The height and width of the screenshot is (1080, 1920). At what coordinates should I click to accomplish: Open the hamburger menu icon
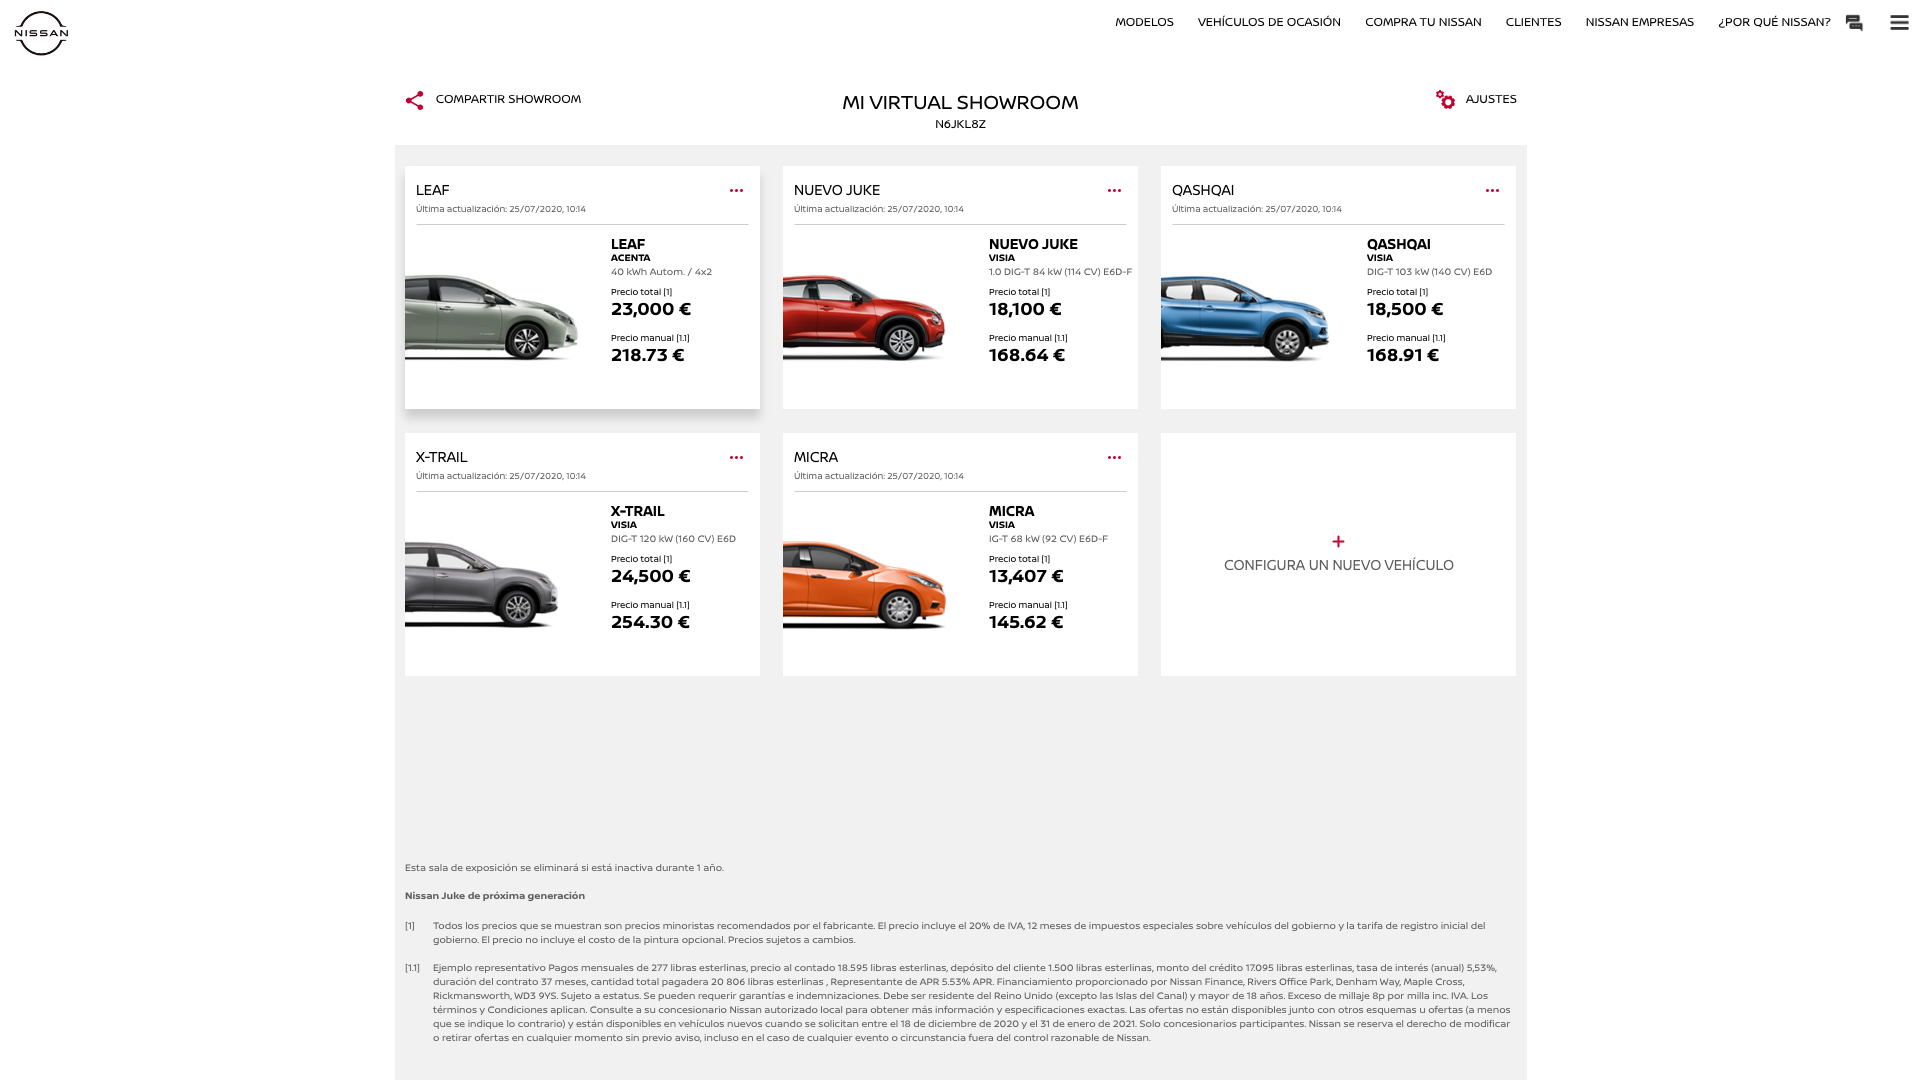tap(1899, 22)
